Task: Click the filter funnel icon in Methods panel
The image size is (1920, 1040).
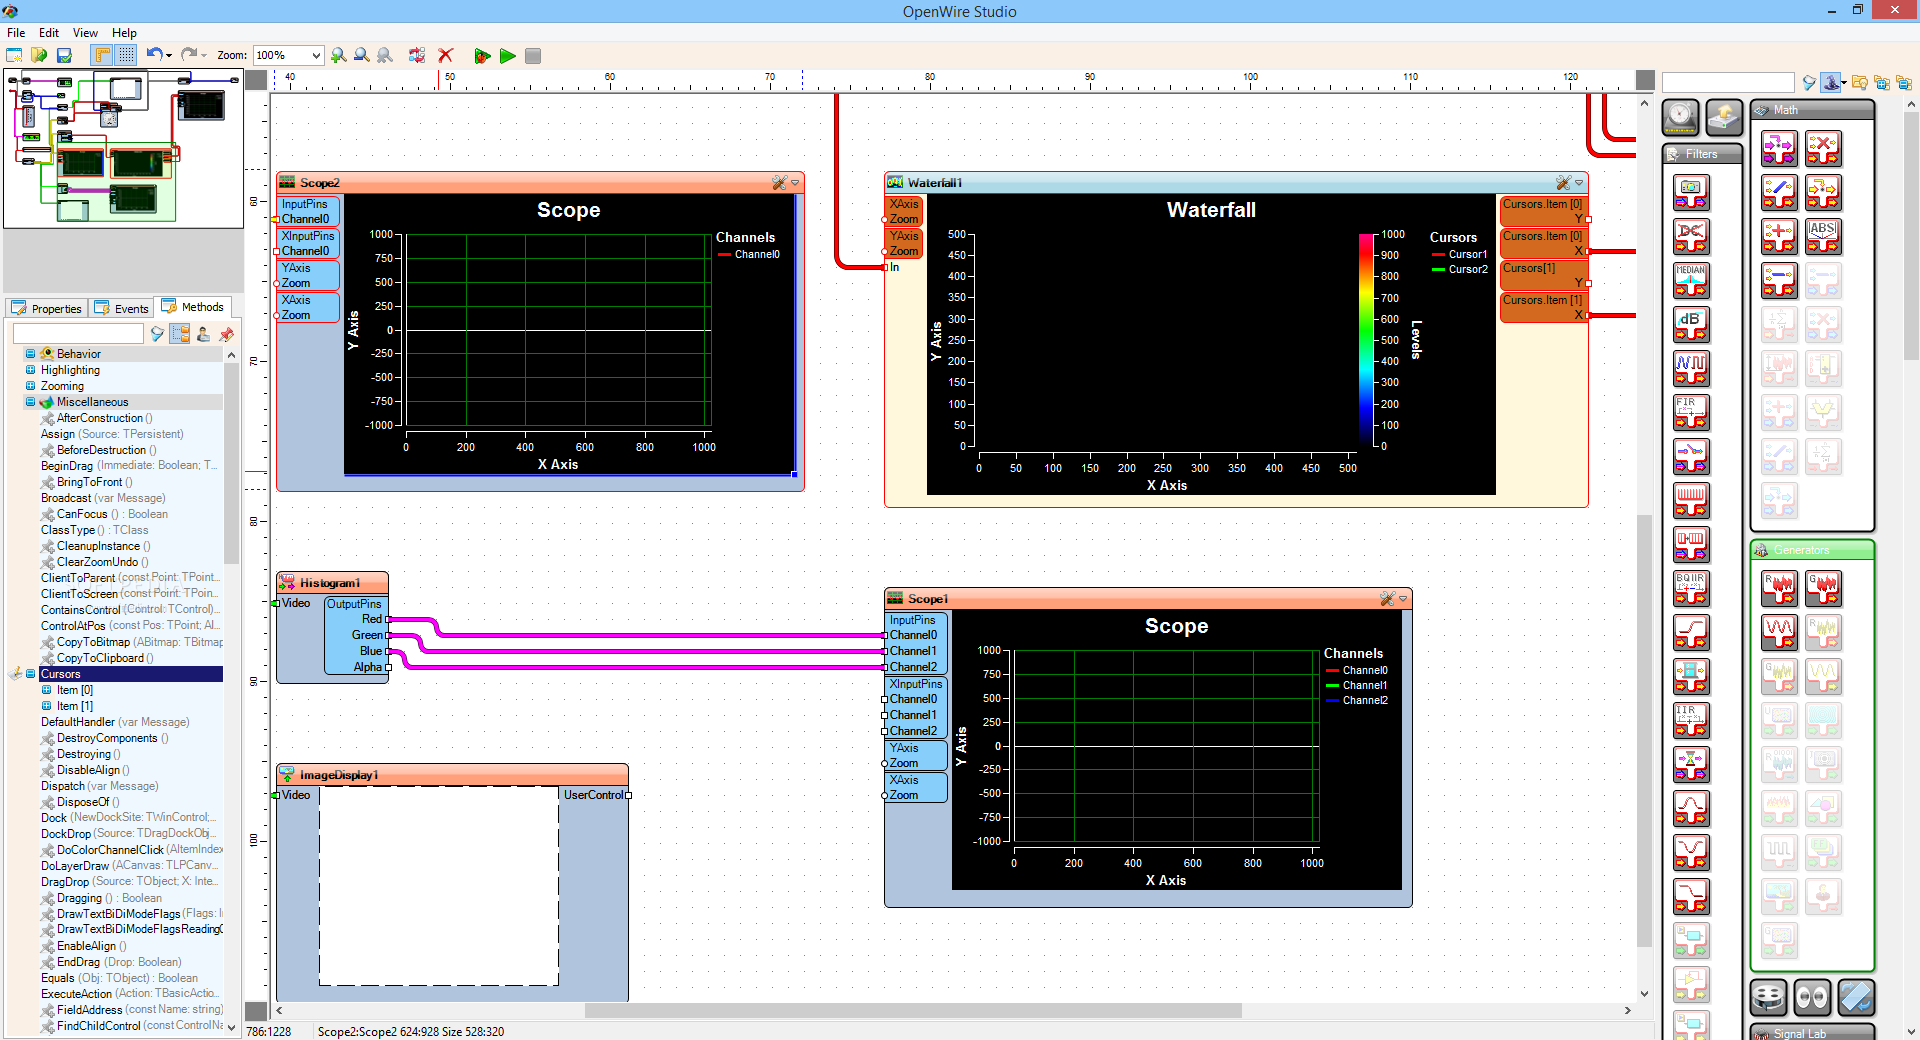Action: (157, 334)
